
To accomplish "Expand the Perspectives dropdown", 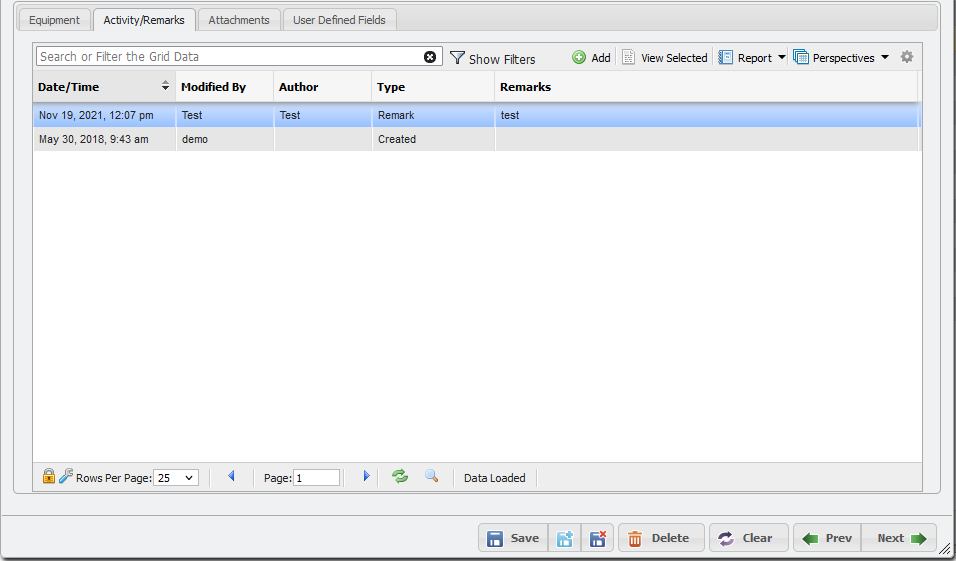I will [x=841, y=58].
